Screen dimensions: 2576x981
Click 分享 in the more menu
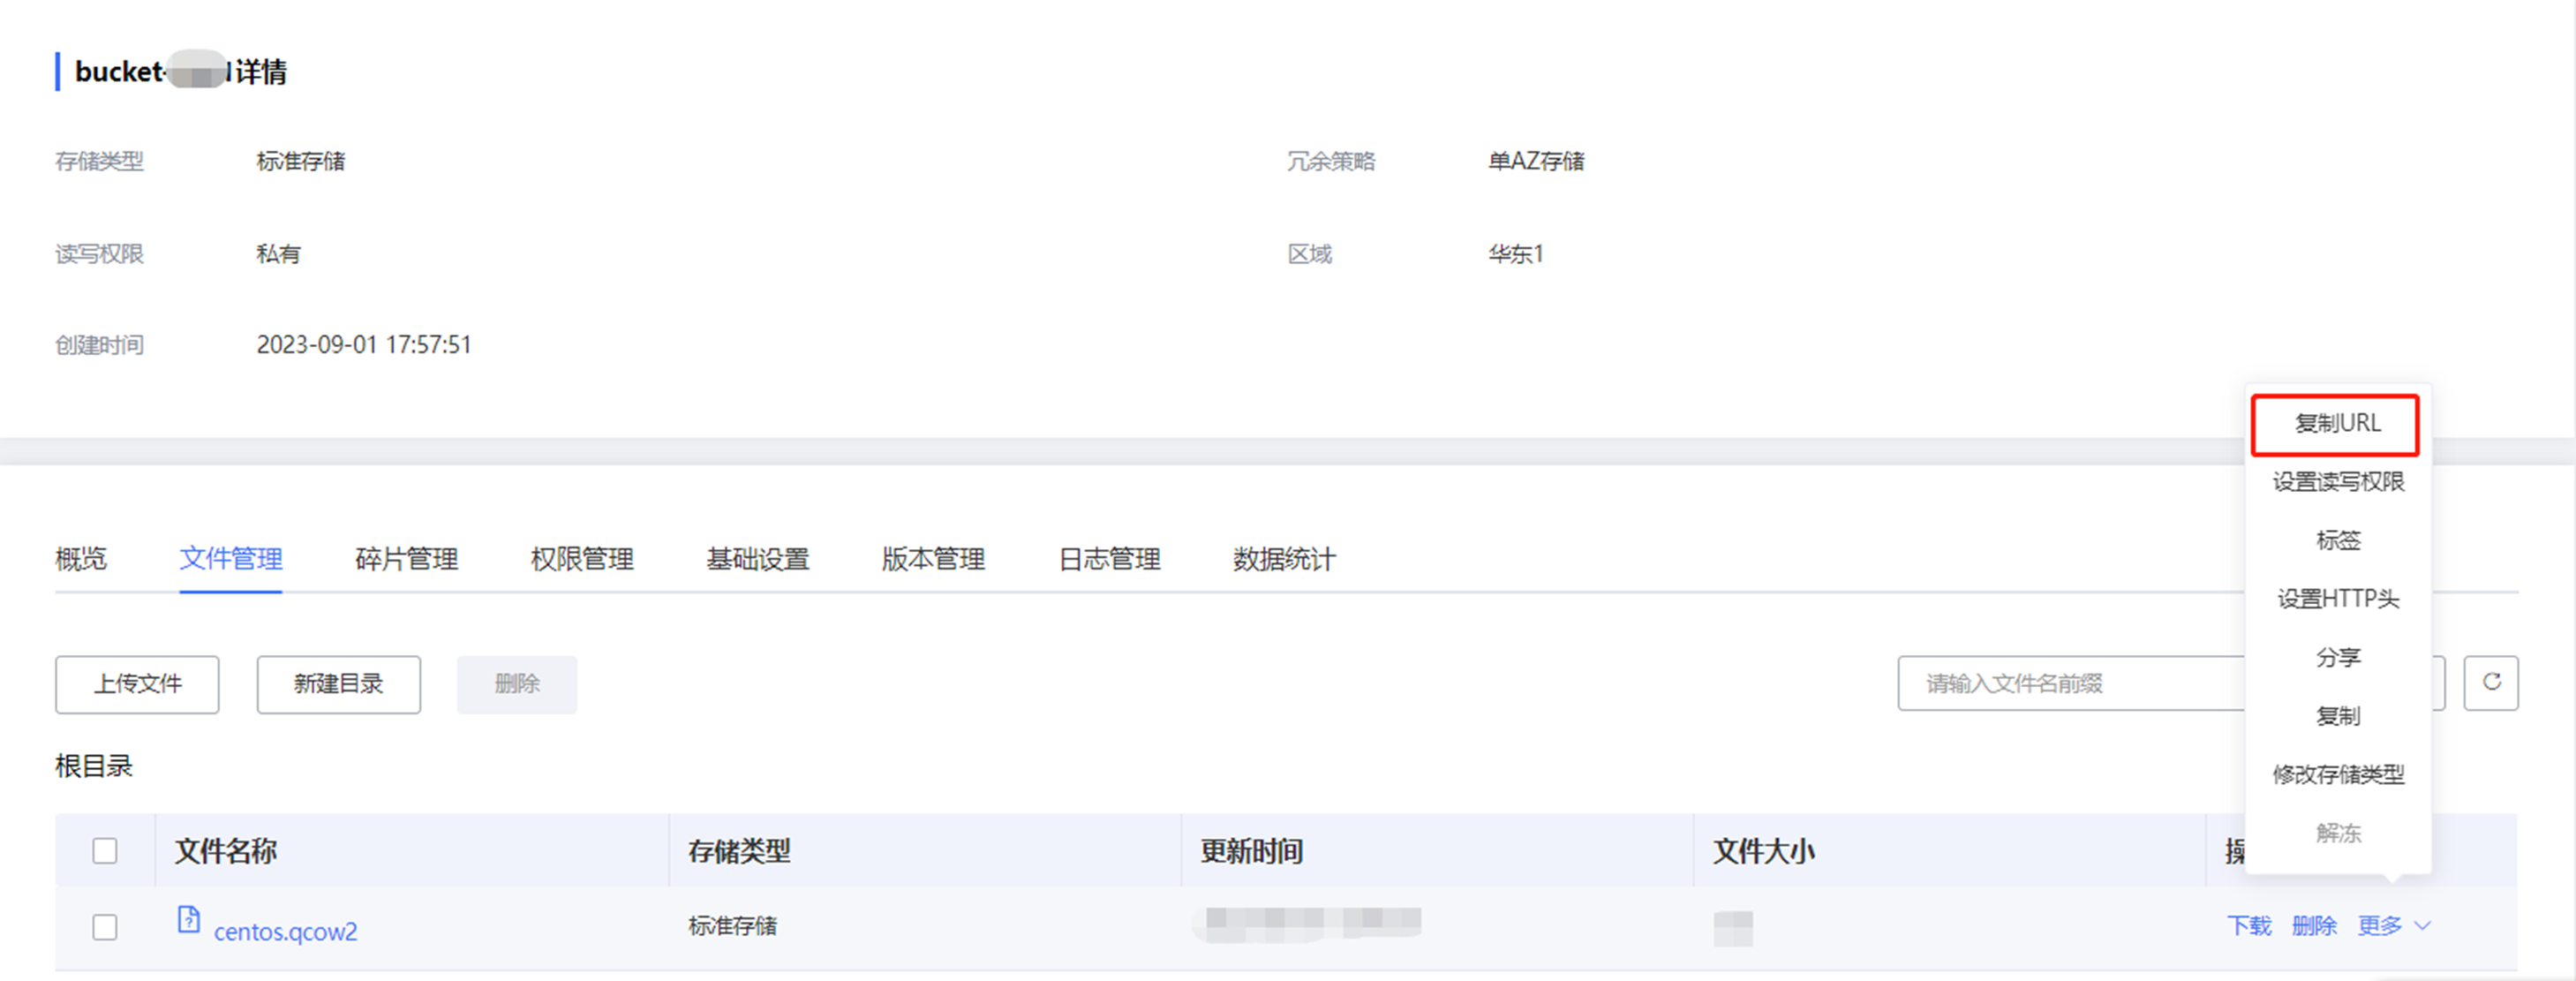[x=2337, y=658]
